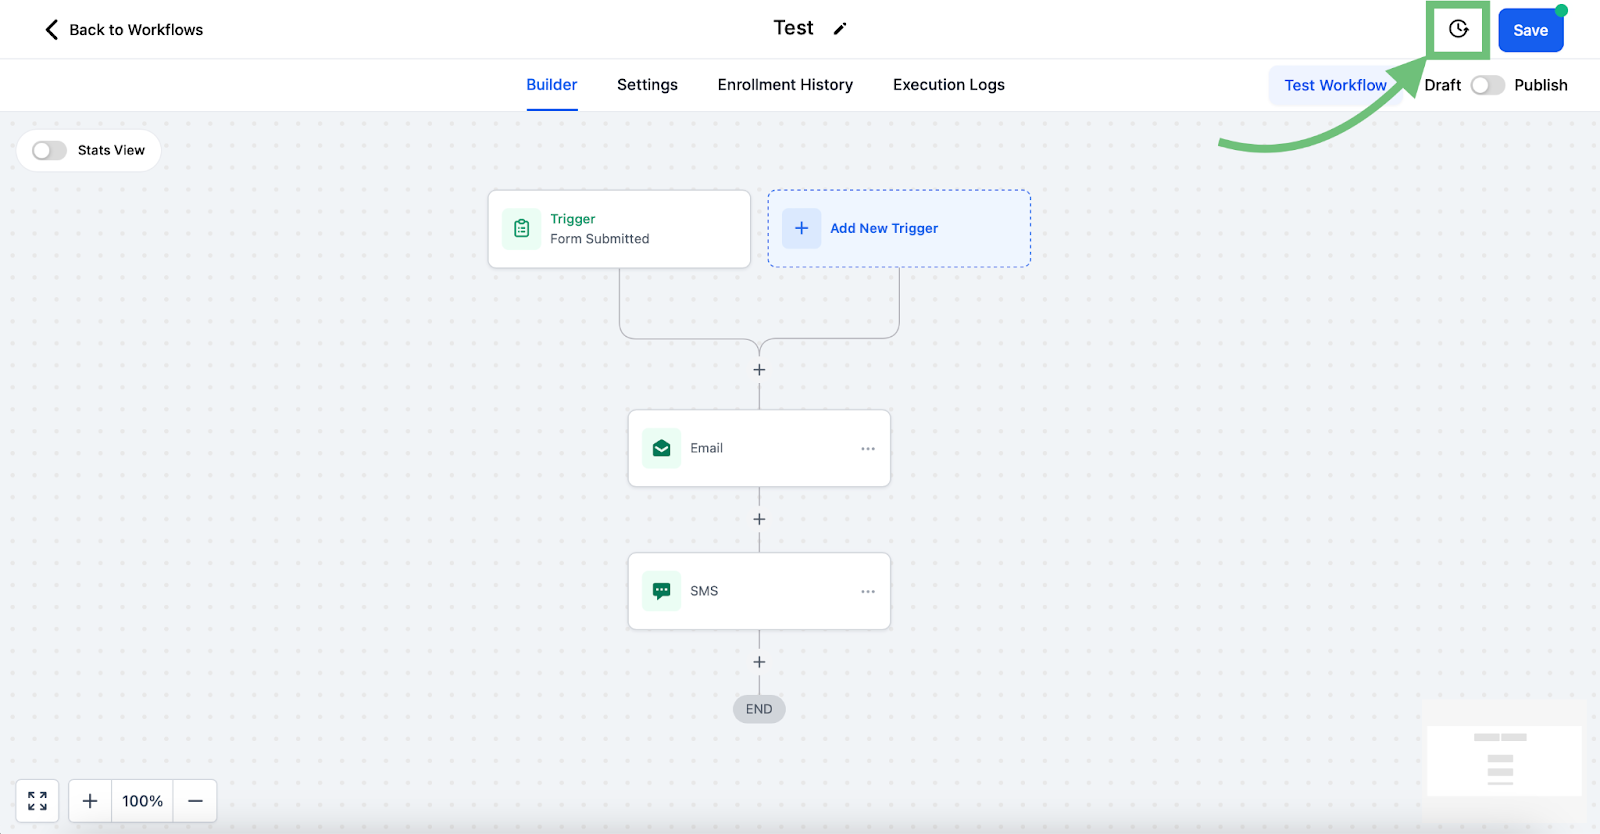
Task: Open the Settings tab
Action: coord(647,85)
